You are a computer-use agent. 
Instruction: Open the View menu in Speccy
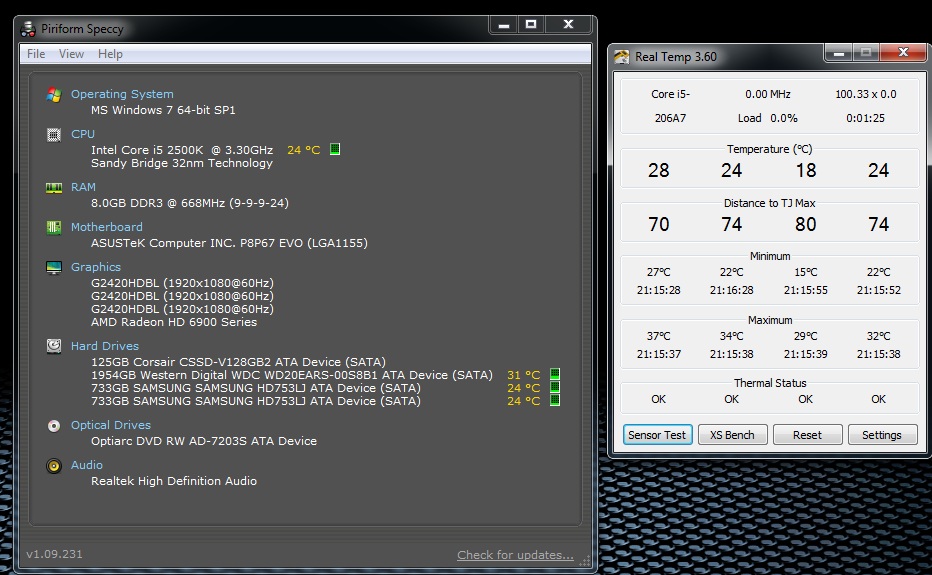click(71, 54)
